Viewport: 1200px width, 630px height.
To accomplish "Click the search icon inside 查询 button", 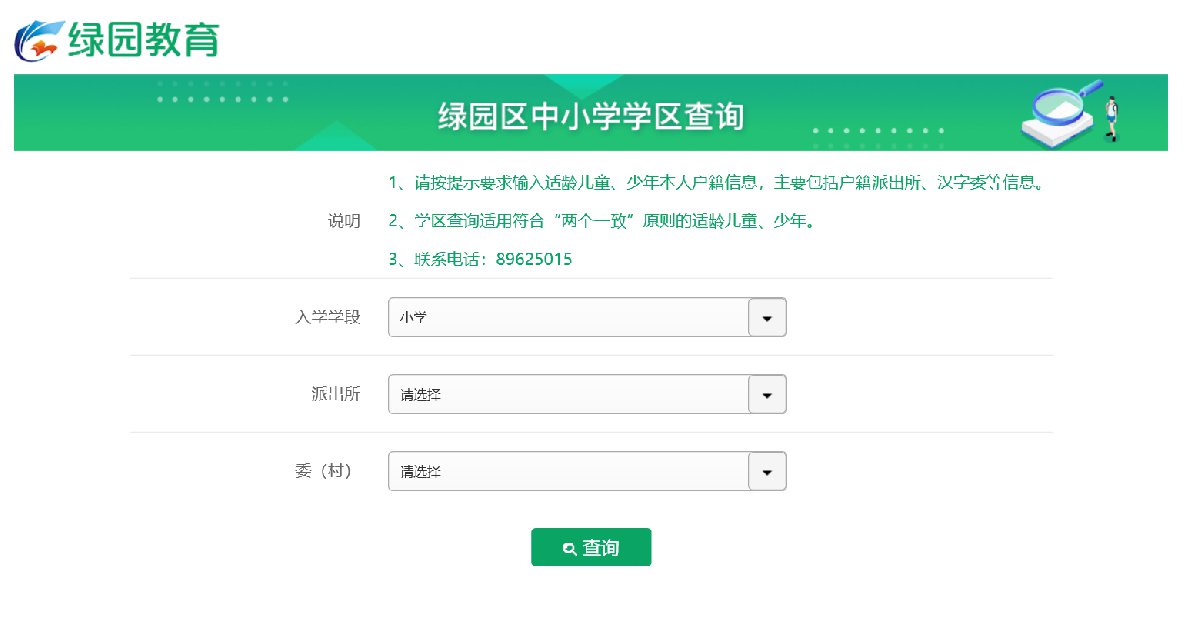I will tap(569, 548).
